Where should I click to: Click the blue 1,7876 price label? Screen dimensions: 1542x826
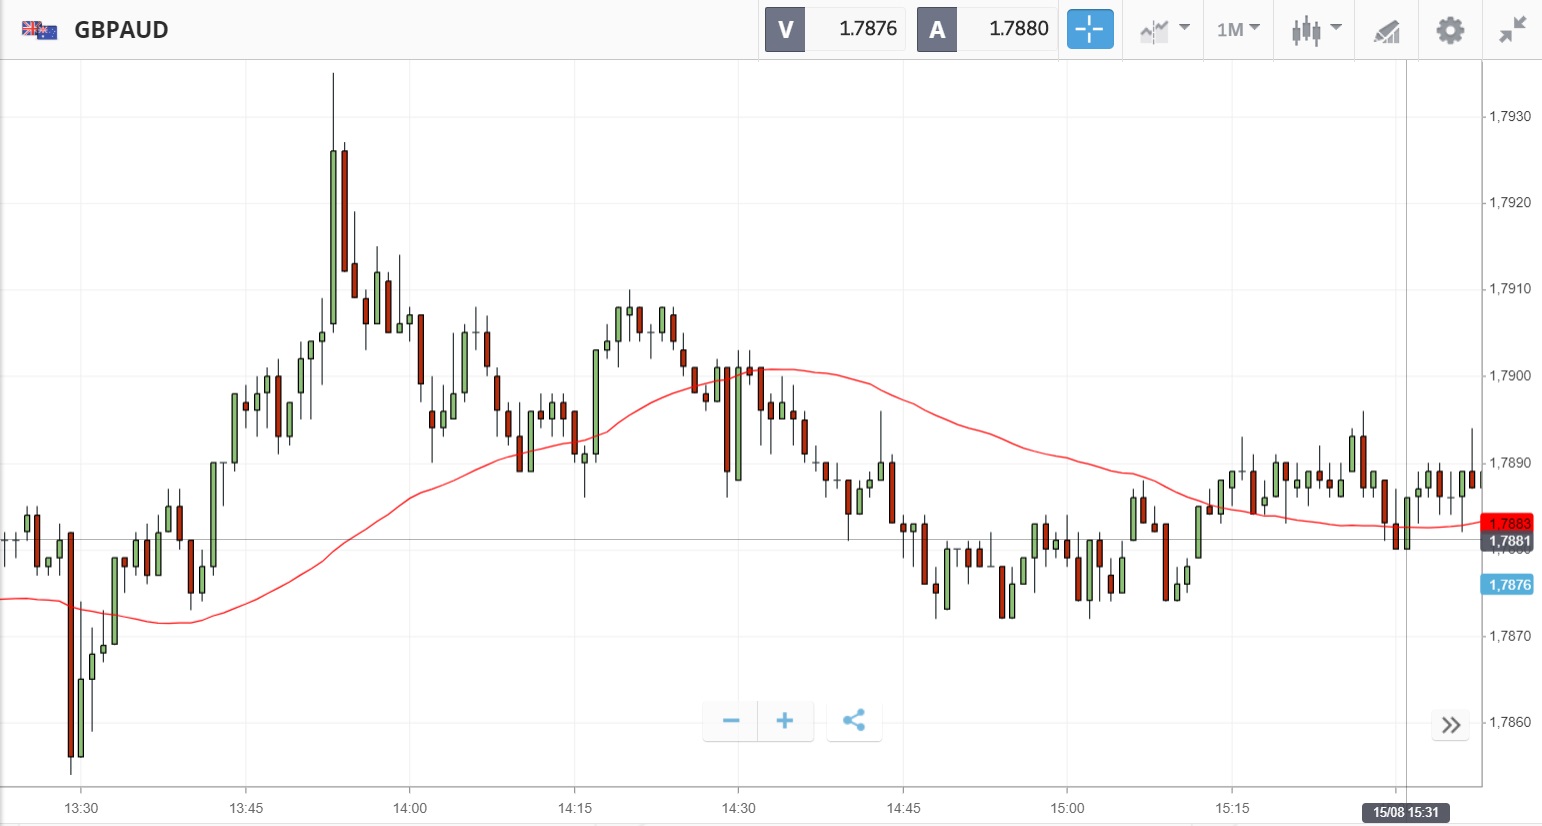point(1508,585)
